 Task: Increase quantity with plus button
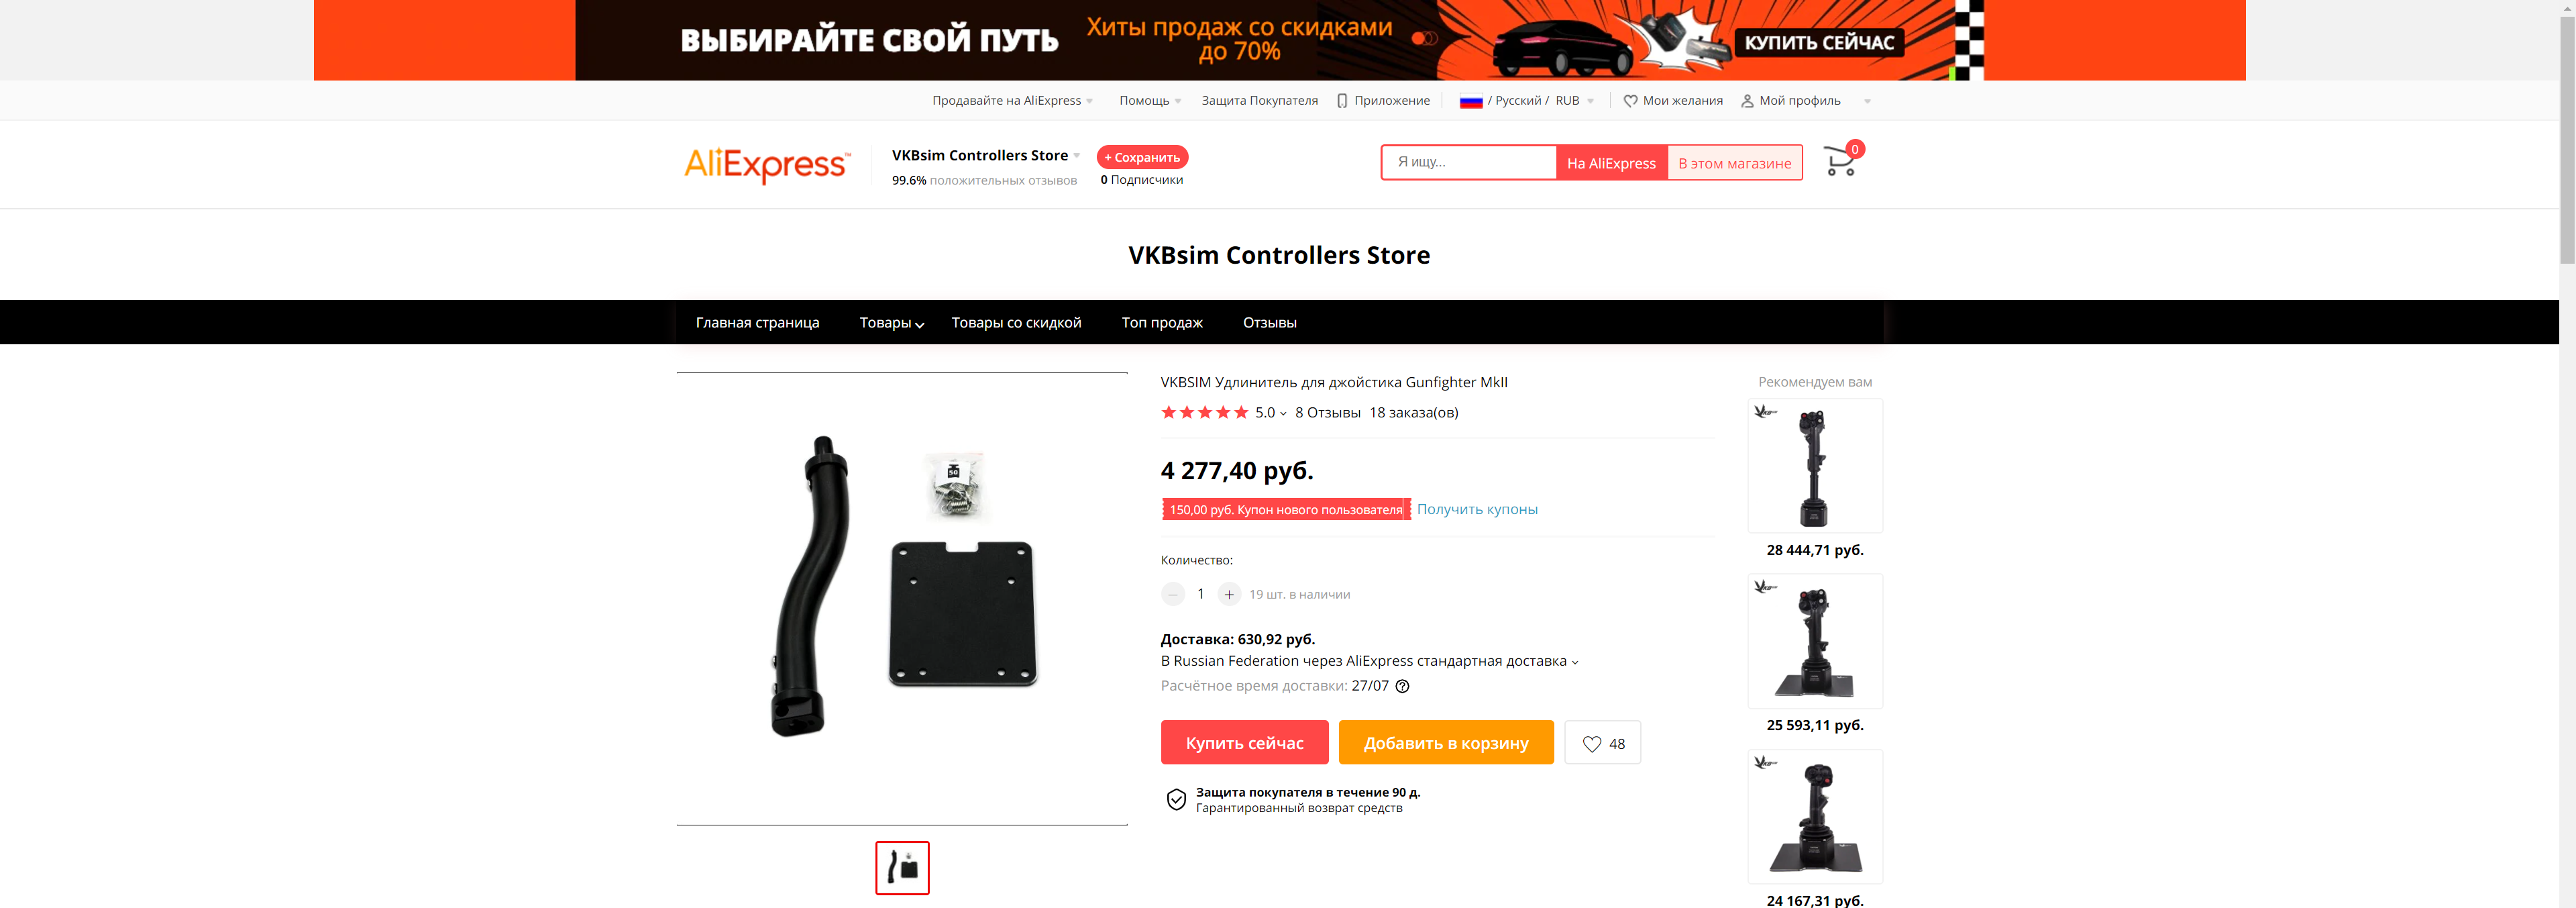[1229, 594]
